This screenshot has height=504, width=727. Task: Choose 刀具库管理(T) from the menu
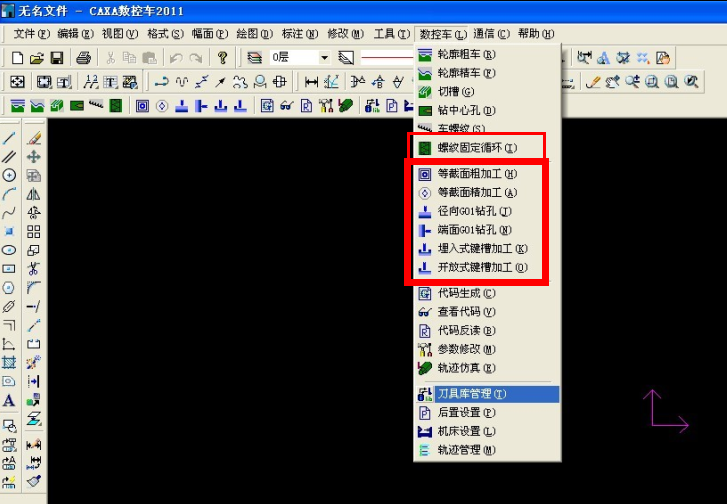pyautogui.click(x=487, y=394)
